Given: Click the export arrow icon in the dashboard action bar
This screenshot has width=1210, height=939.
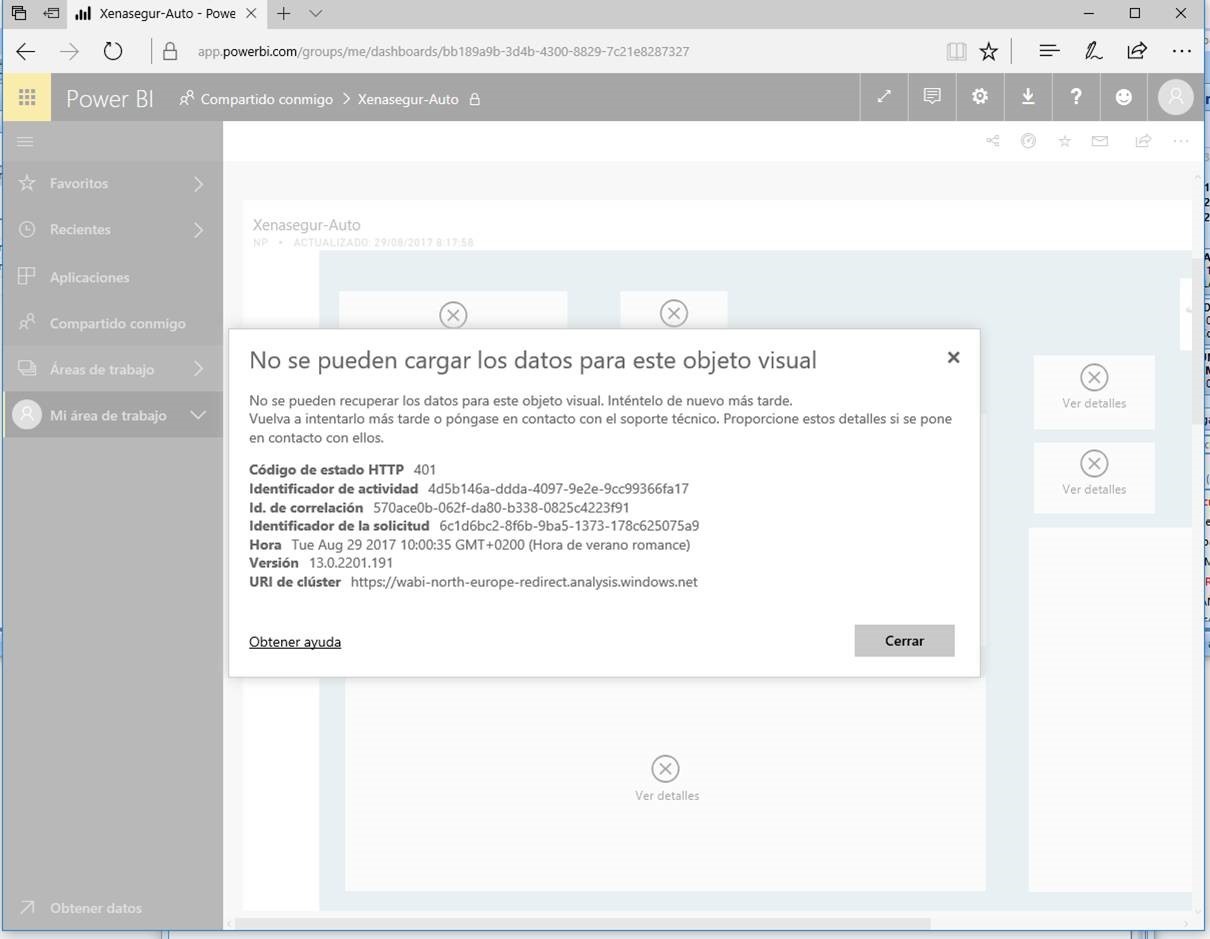Looking at the screenshot, I should (x=1143, y=141).
